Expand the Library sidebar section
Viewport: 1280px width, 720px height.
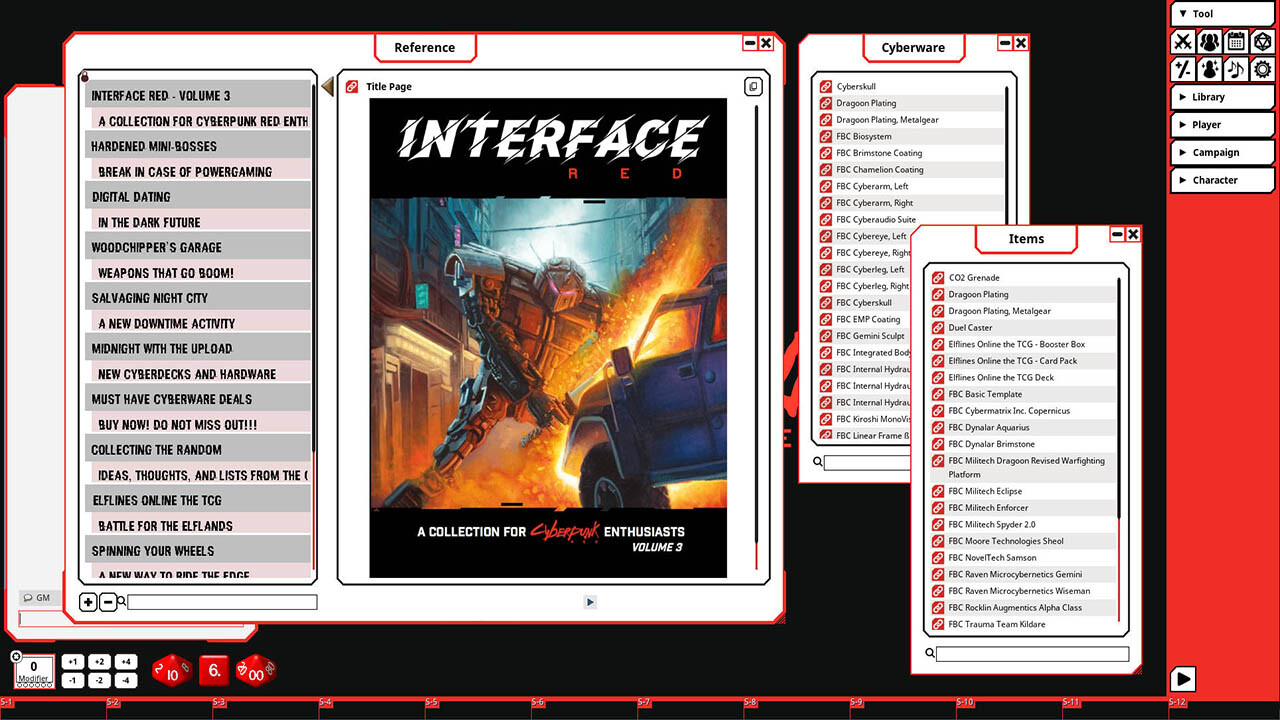1221,96
